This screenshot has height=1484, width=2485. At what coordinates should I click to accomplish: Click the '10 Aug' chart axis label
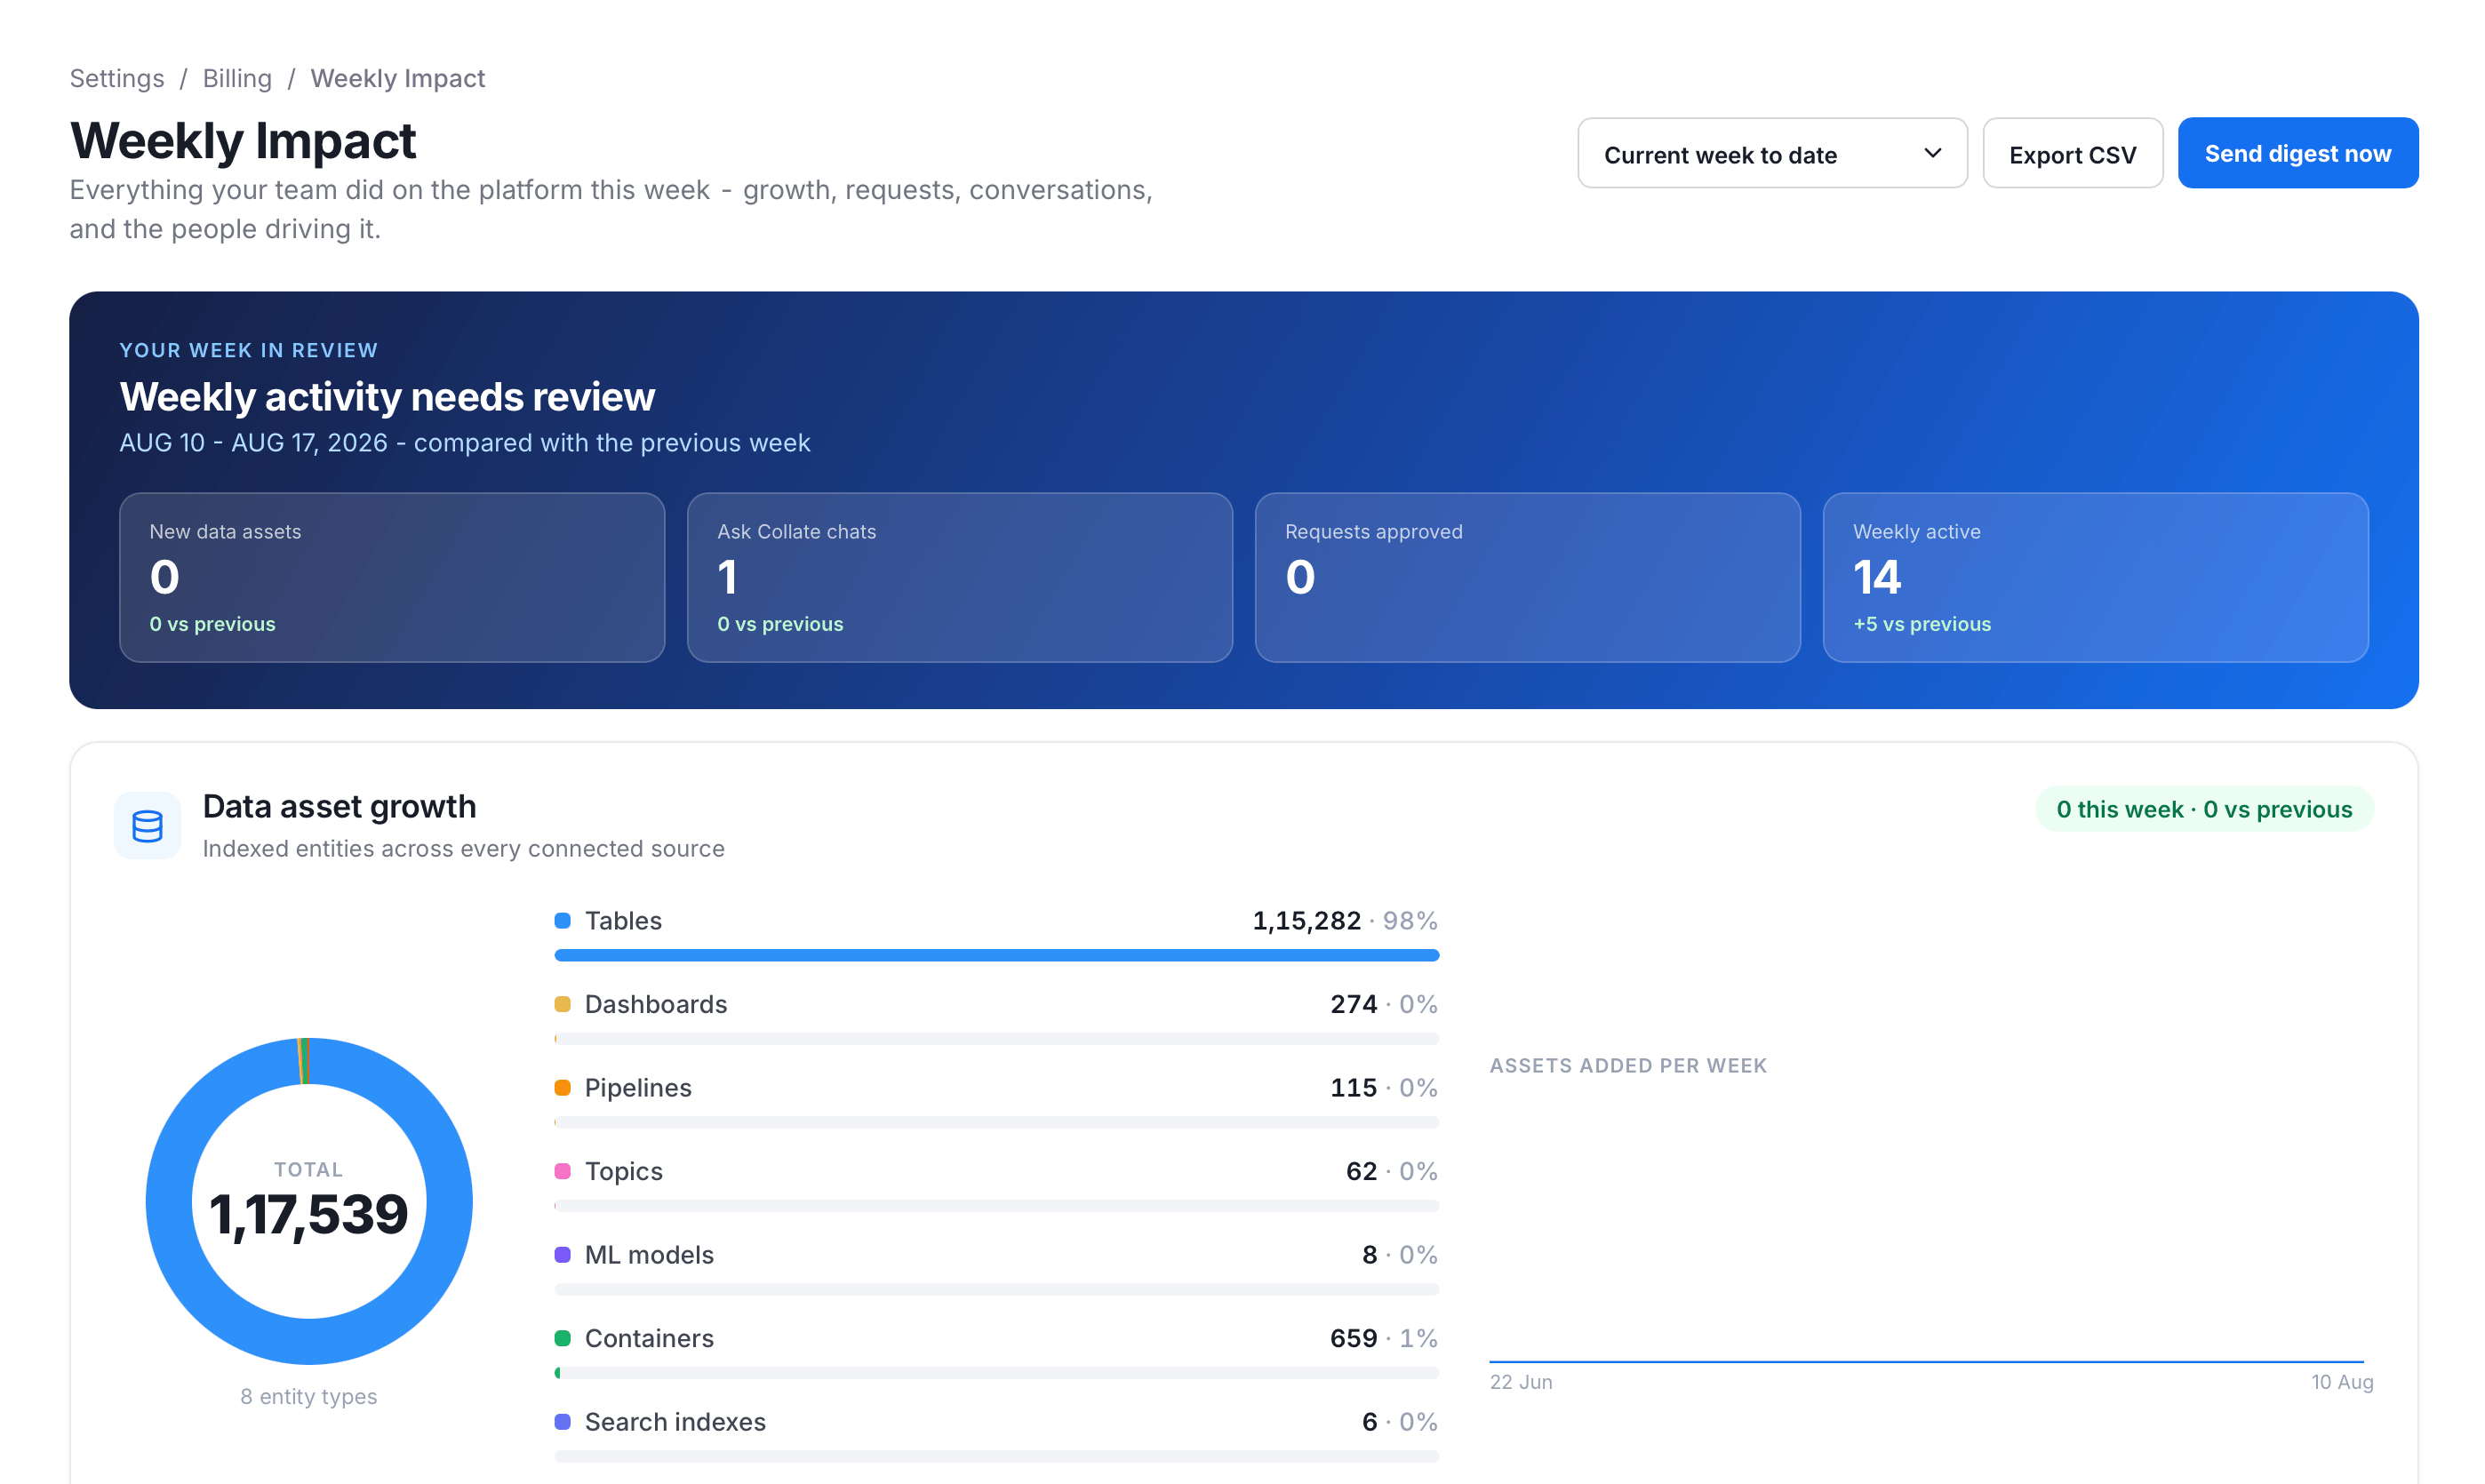2342,1382
